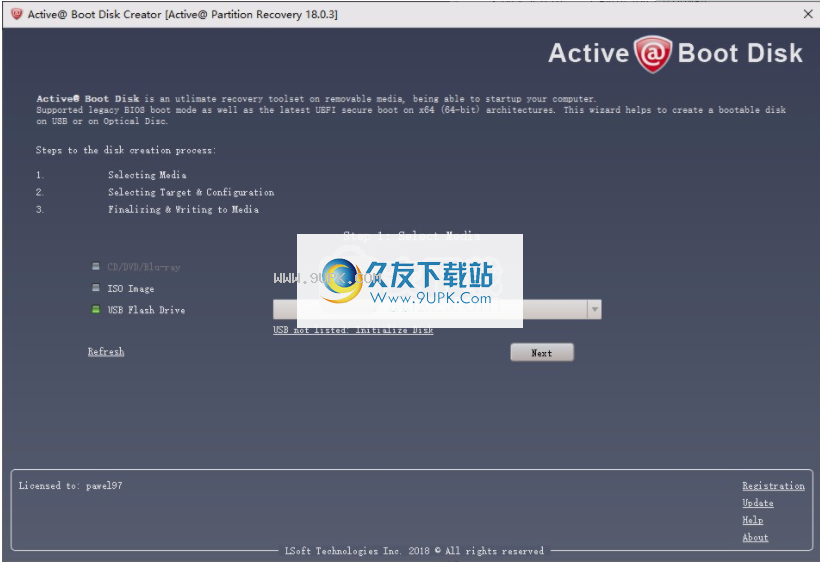
Task: Click the title bar application icon
Action: 16,14
